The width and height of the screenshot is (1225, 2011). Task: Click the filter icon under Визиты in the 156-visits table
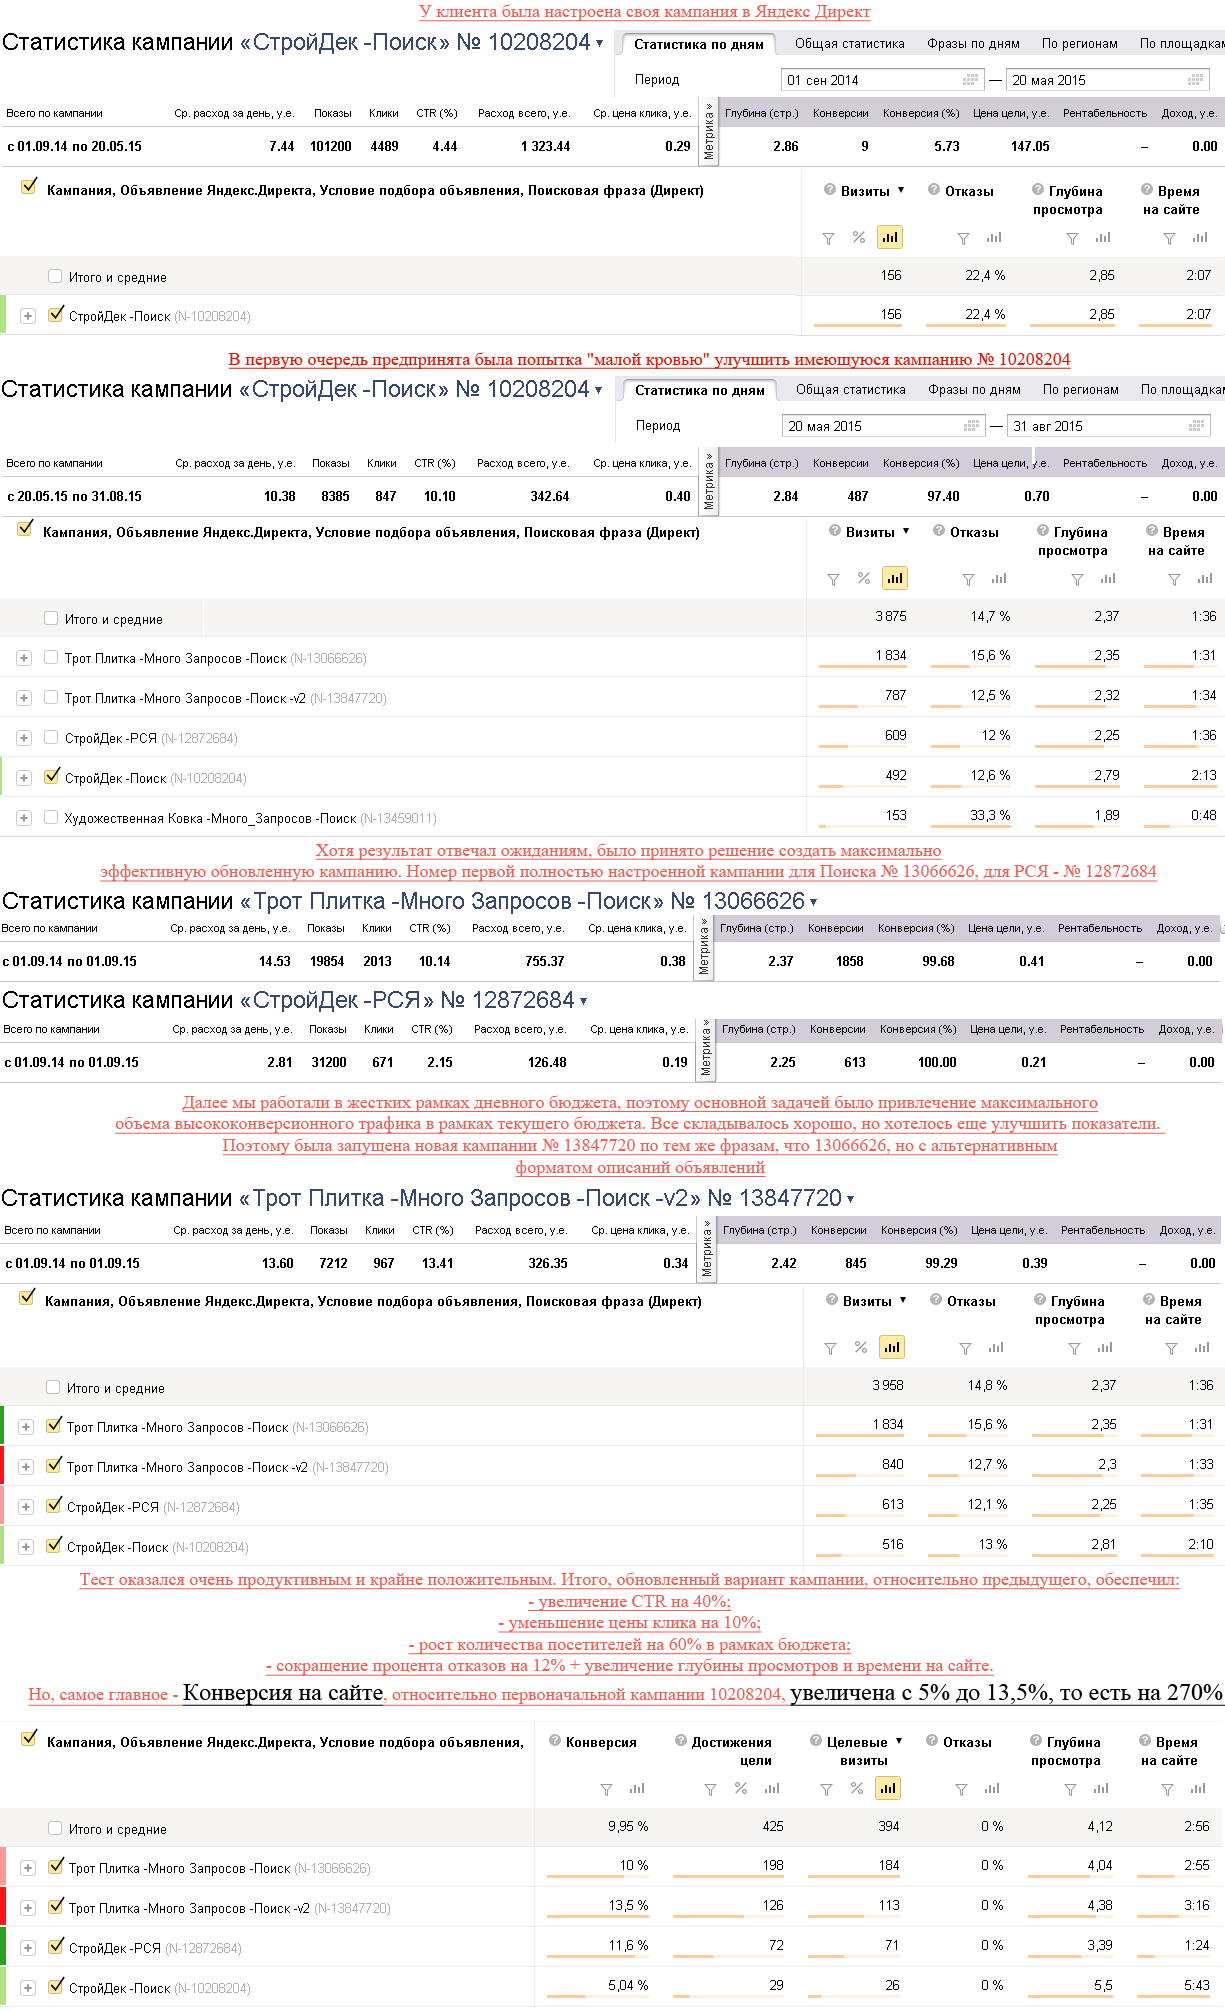(x=828, y=238)
